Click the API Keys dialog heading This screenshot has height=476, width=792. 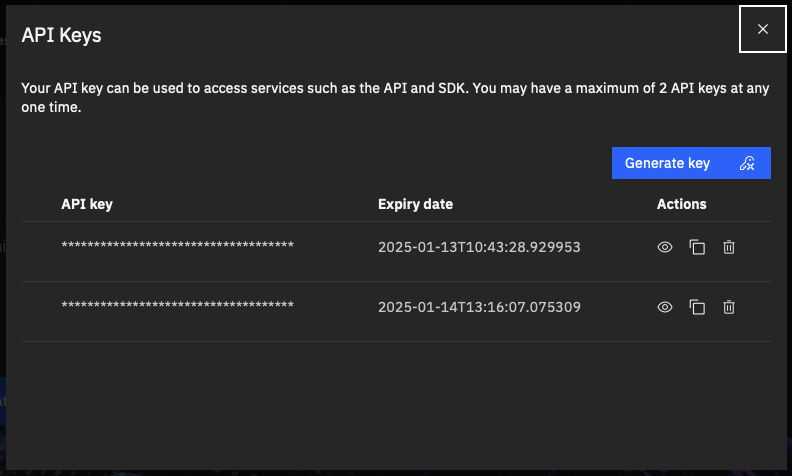tap(62, 36)
